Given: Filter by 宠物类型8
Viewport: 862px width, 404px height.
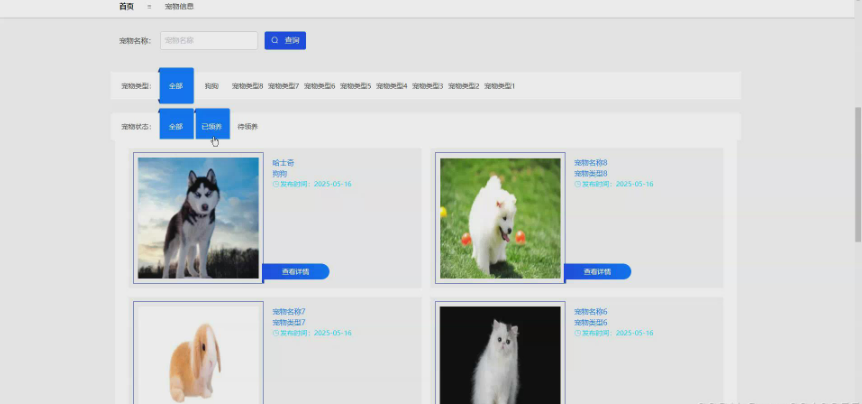Looking at the screenshot, I should tap(247, 86).
